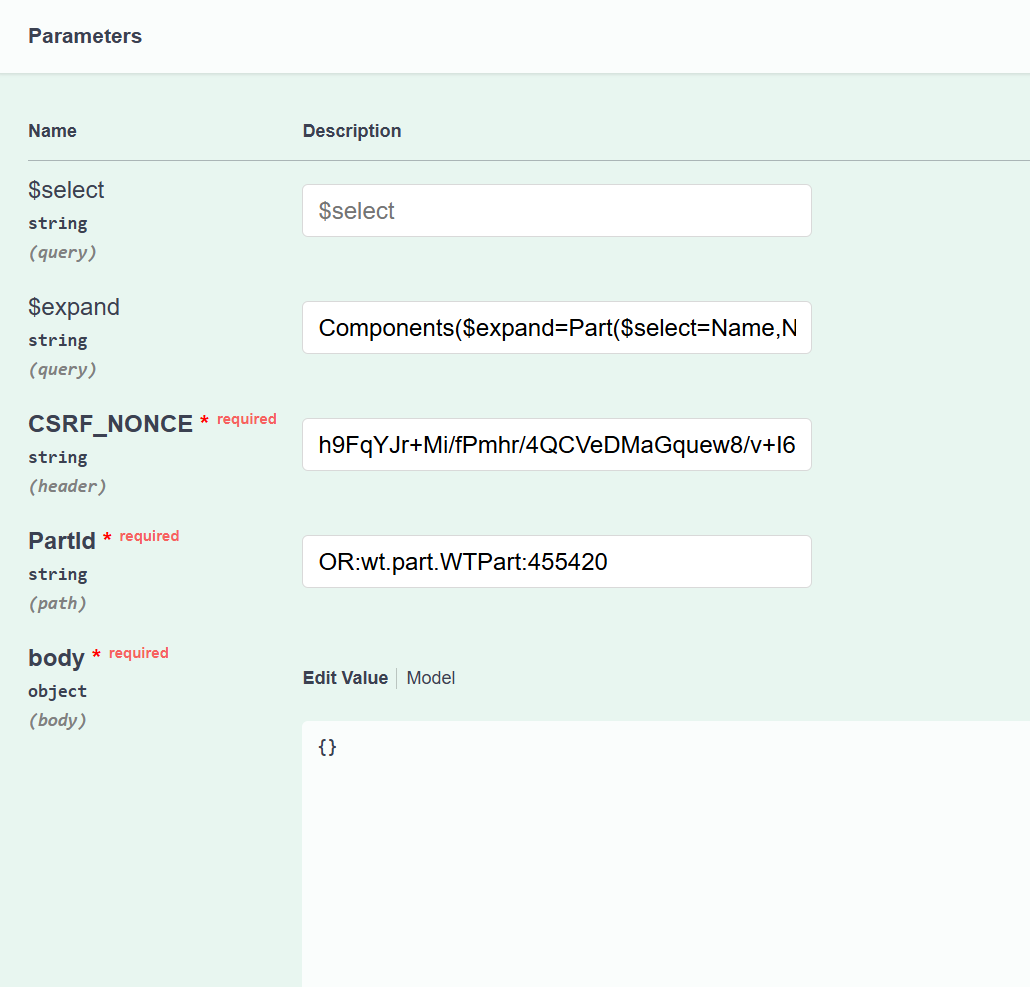Screen dimensions: 1030x987
Task: Click the $select input field
Action: [556, 210]
